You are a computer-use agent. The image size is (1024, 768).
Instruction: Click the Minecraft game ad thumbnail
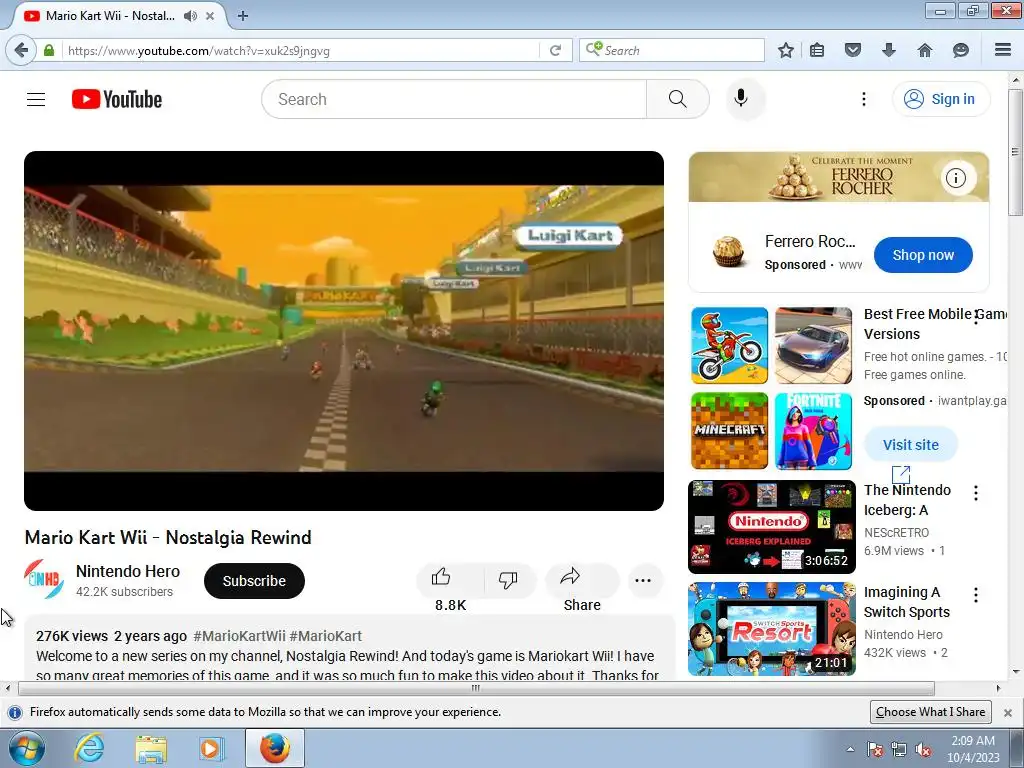(x=729, y=431)
